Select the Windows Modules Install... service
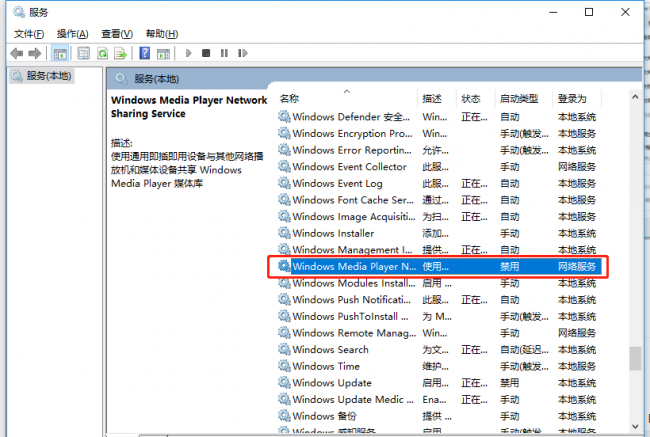The width and height of the screenshot is (650, 437). pyautogui.click(x=439, y=283)
